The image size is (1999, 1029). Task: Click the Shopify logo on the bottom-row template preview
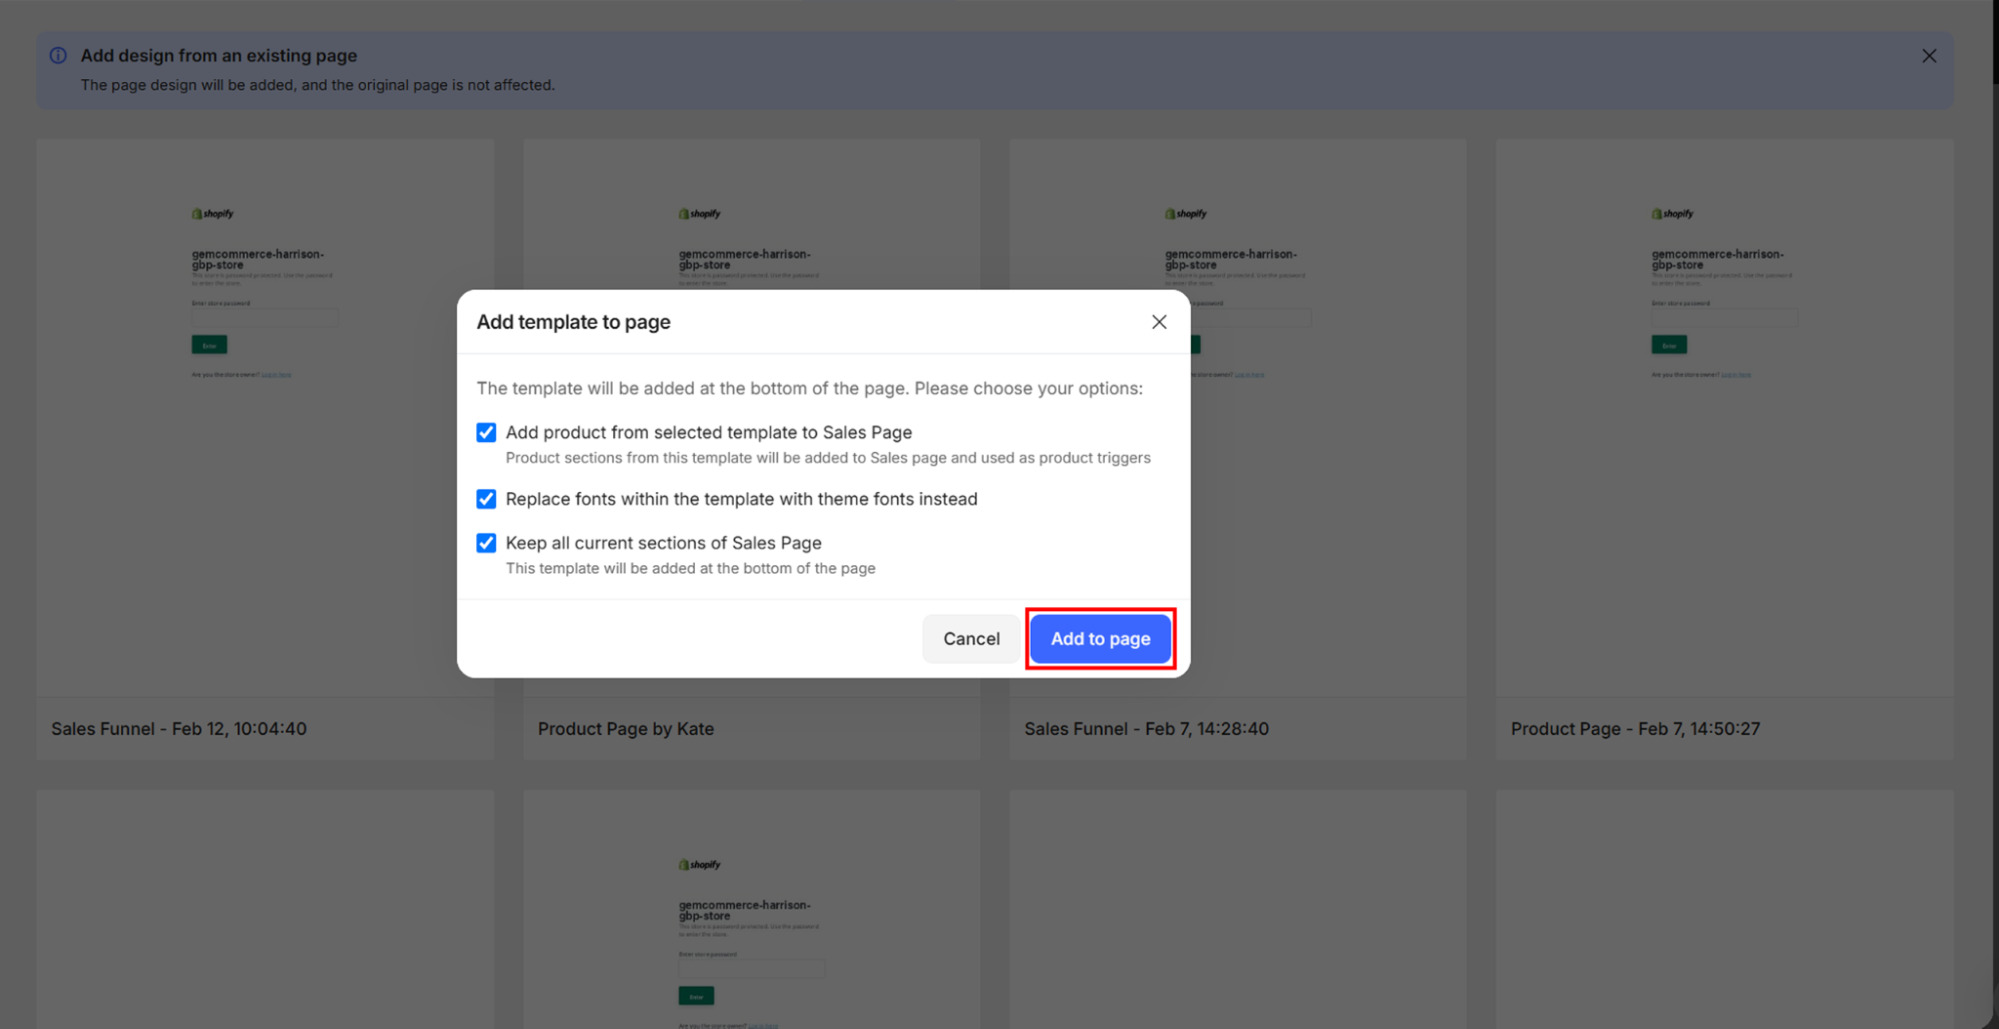tap(699, 864)
